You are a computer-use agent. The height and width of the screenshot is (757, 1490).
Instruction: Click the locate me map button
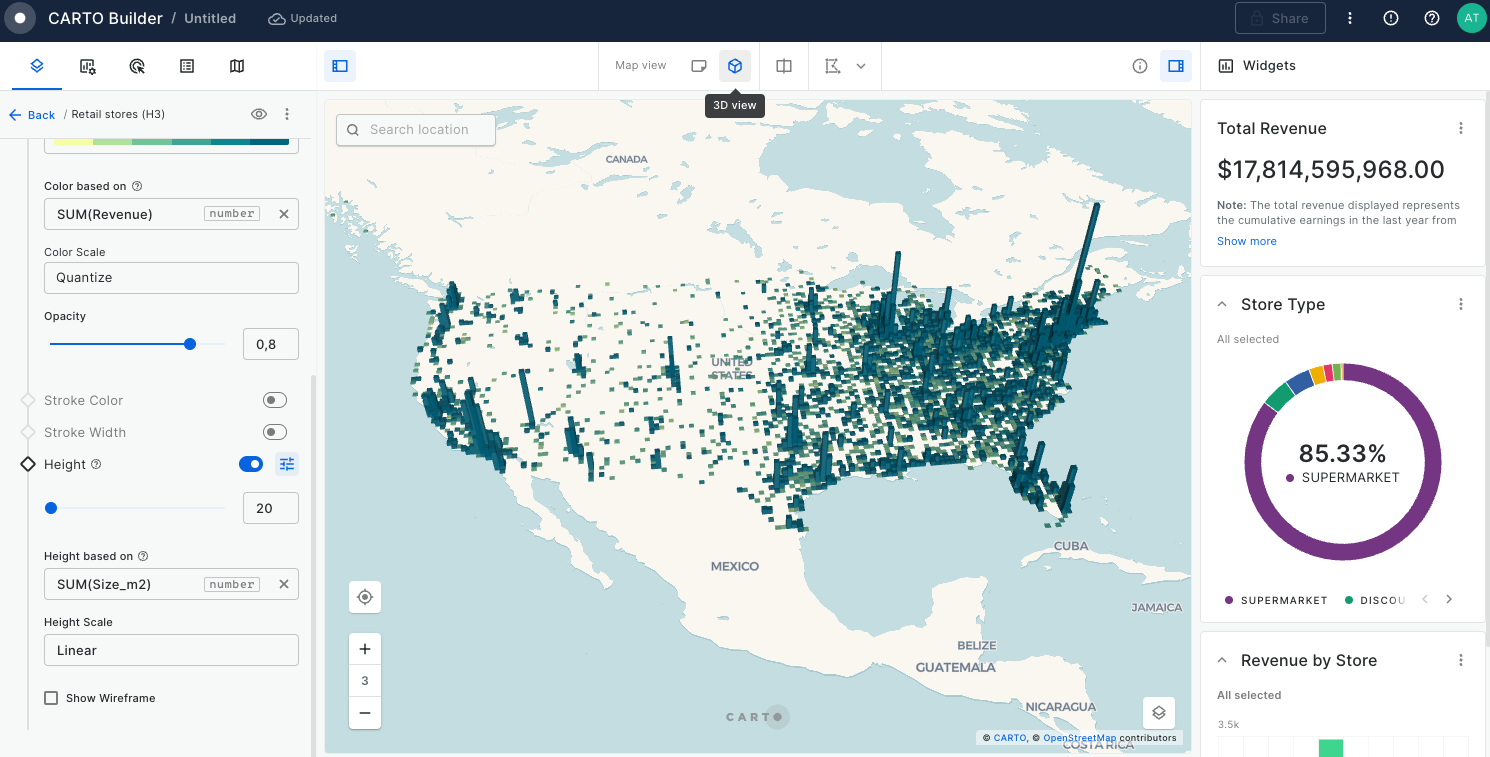click(365, 597)
